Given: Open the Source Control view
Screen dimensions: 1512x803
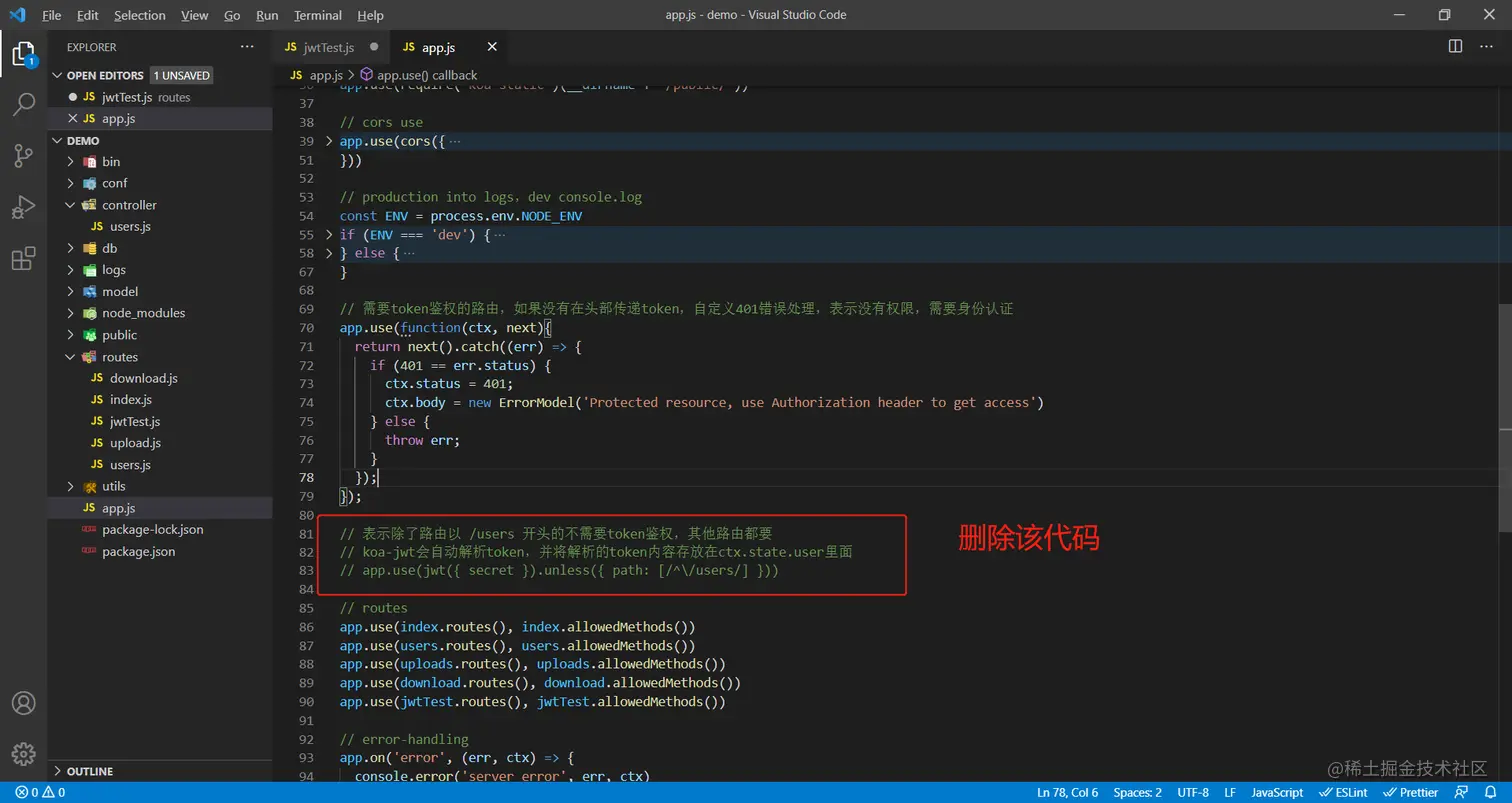Looking at the screenshot, I should click(23, 155).
